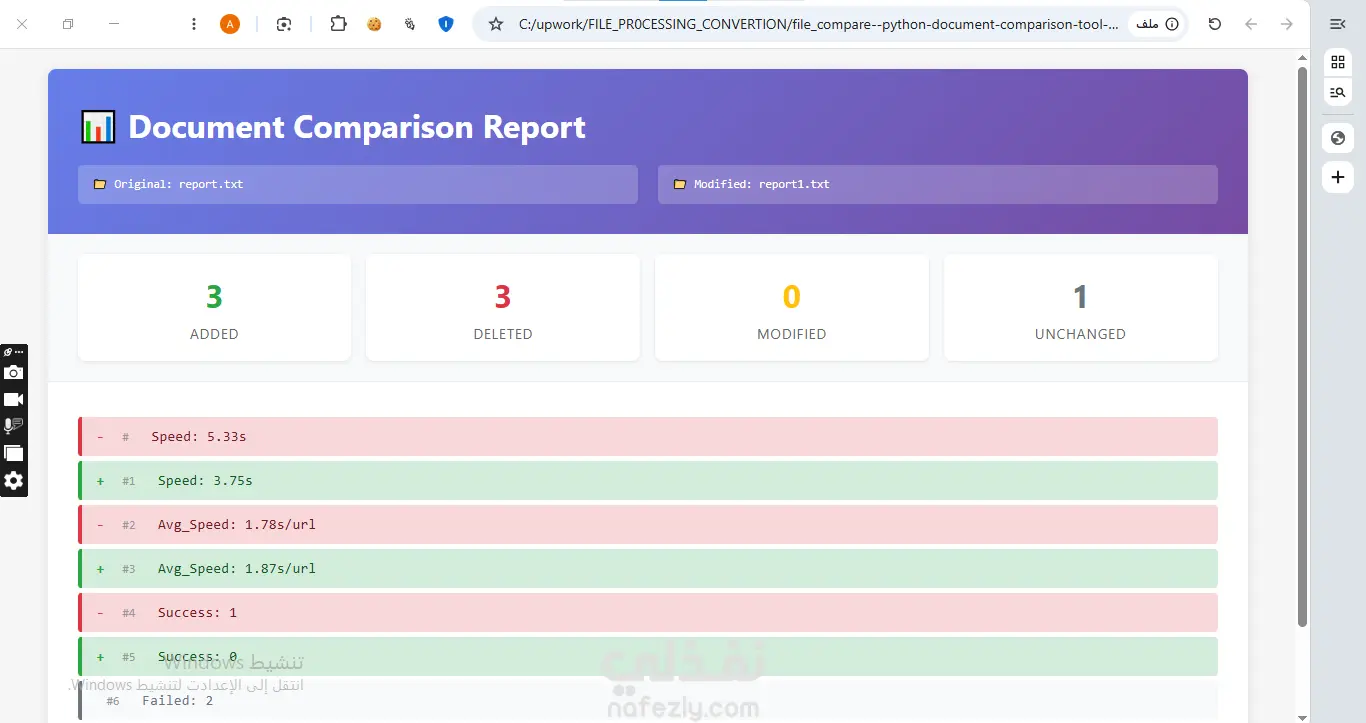Toggle the microphone in capture overlay

[13, 427]
